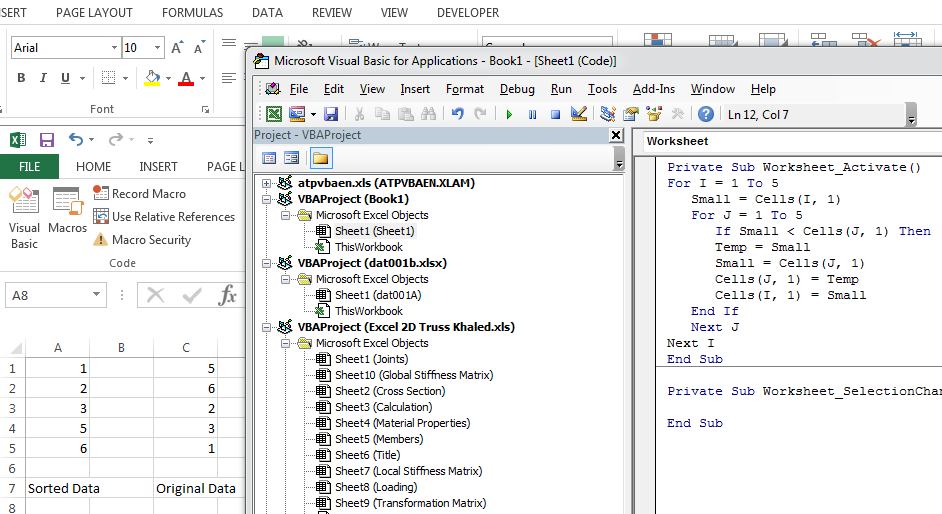942x514 pixels.
Task: Undo last edit in VBA editor
Action: 458,113
